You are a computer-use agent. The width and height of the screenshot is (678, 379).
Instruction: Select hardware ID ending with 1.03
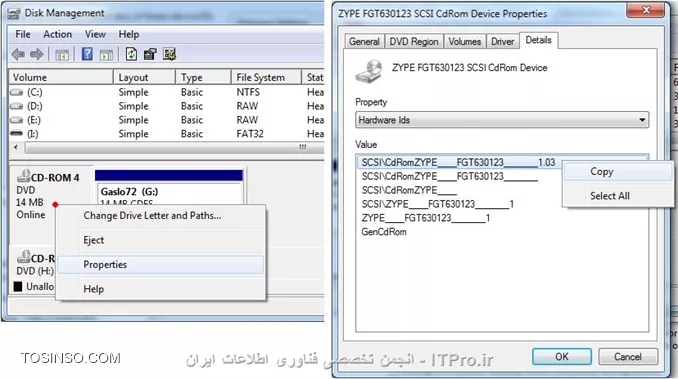(x=458, y=162)
